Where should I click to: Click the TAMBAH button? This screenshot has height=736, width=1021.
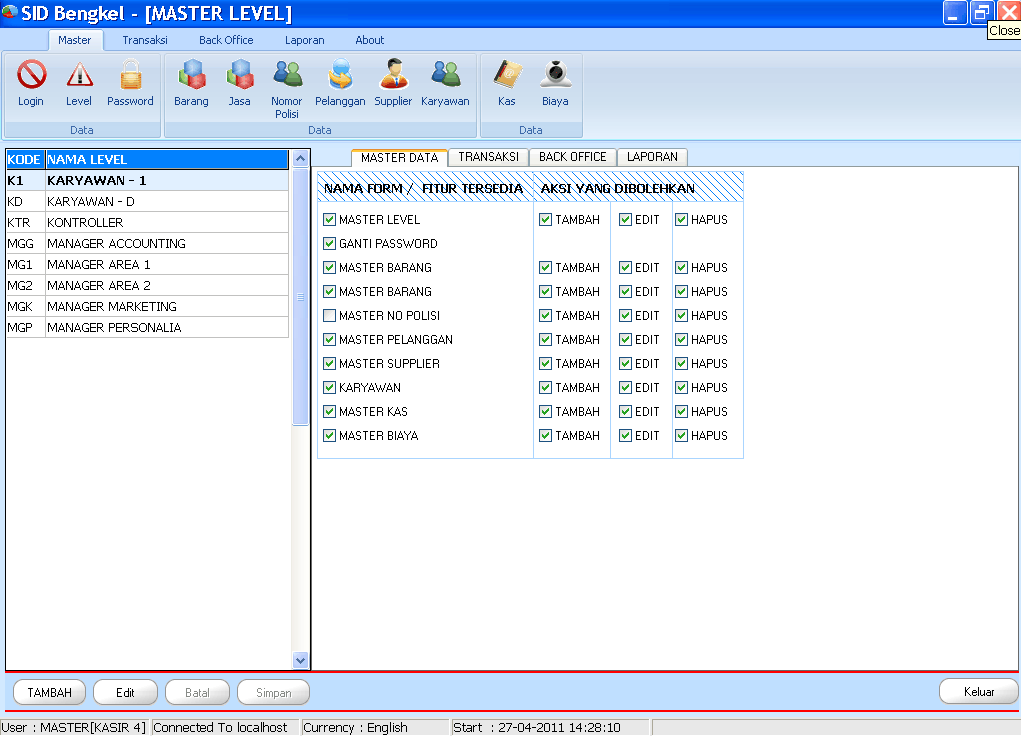click(x=48, y=692)
